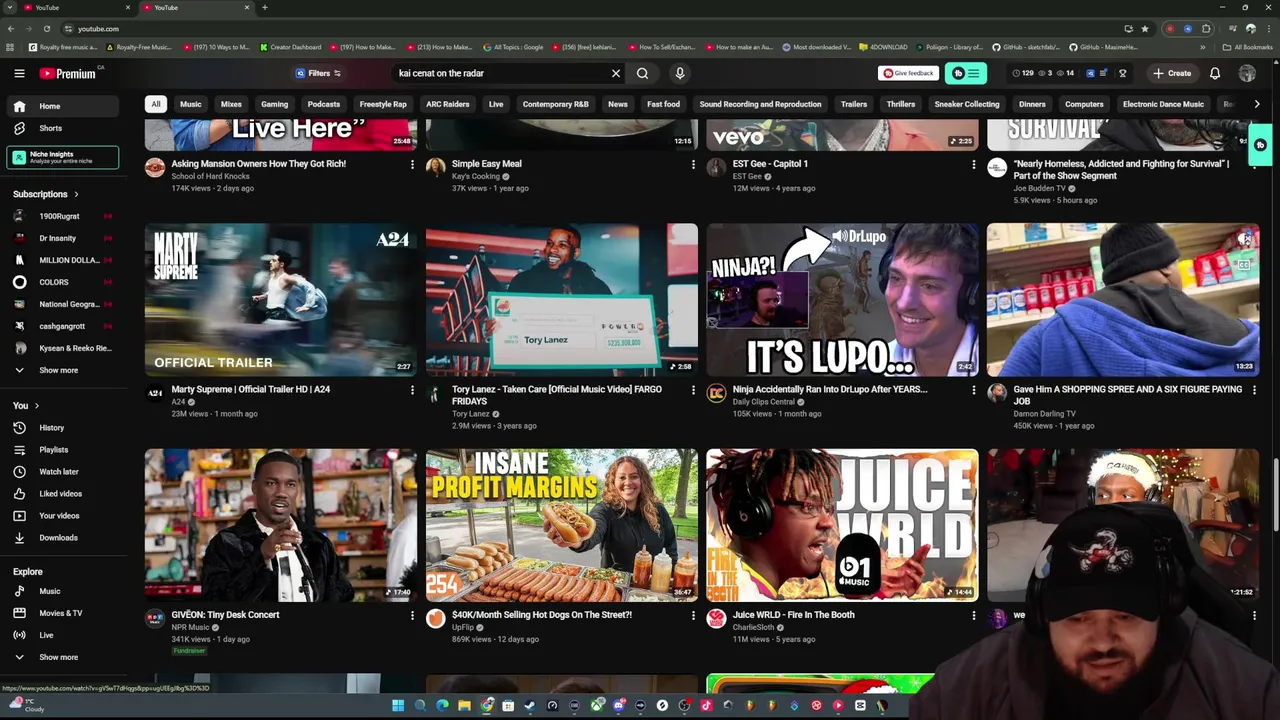Viewport: 1280px width, 720px height.
Task: Open the COLORS subscription channel
Action: [64, 282]
